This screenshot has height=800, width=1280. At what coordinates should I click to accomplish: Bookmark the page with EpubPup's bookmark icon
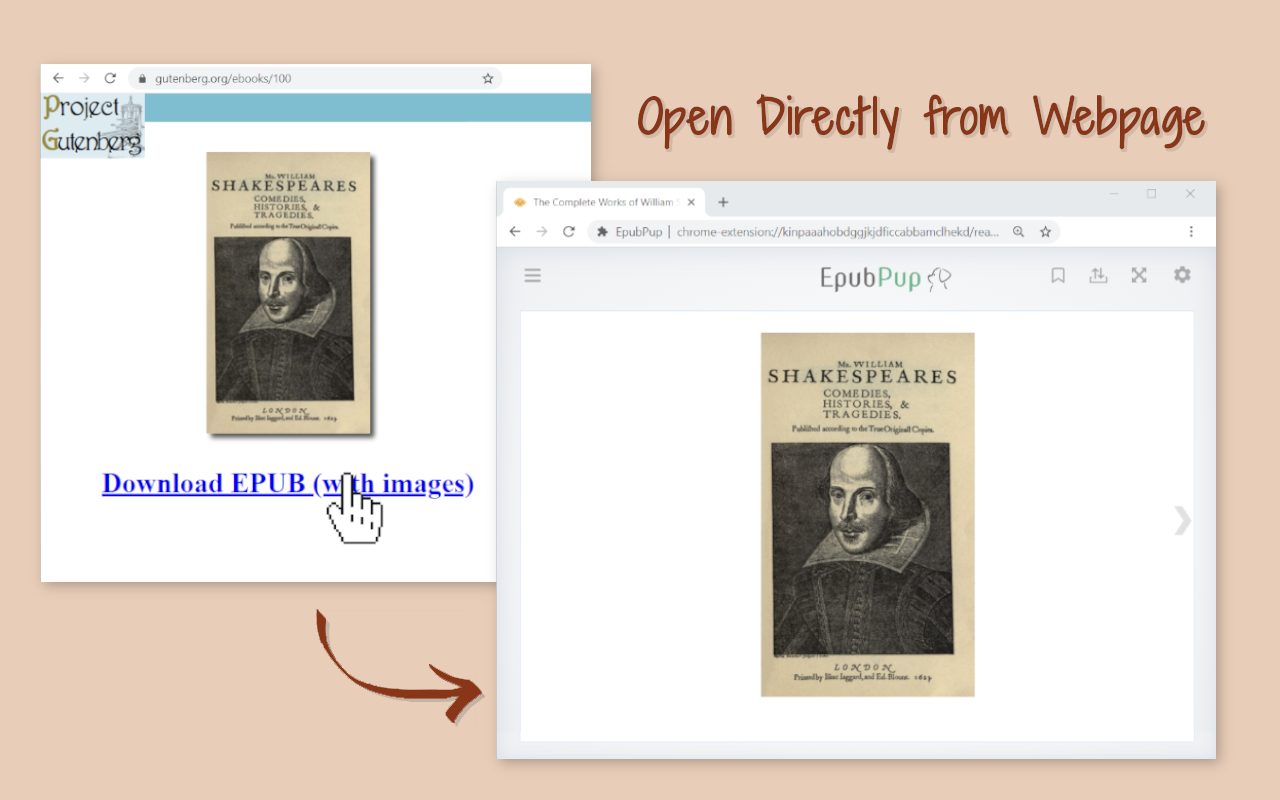[1058, 274]
